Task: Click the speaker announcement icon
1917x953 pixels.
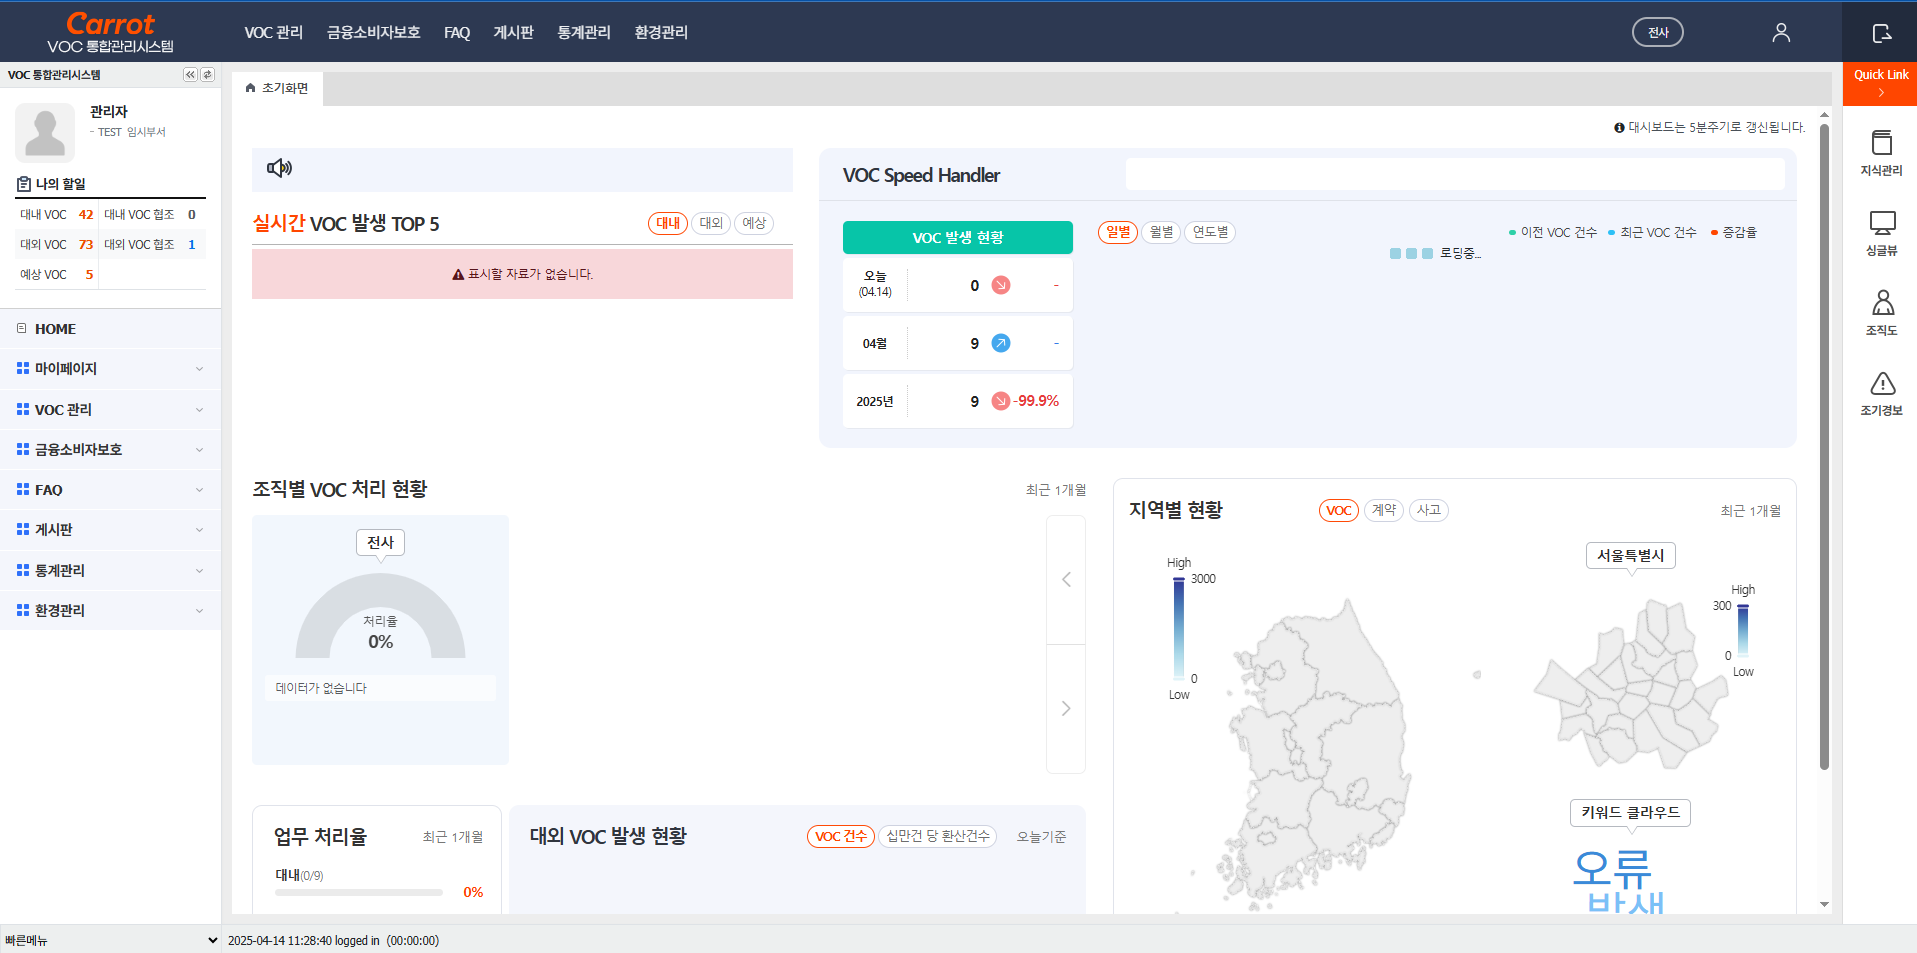Action: (279, 168)
